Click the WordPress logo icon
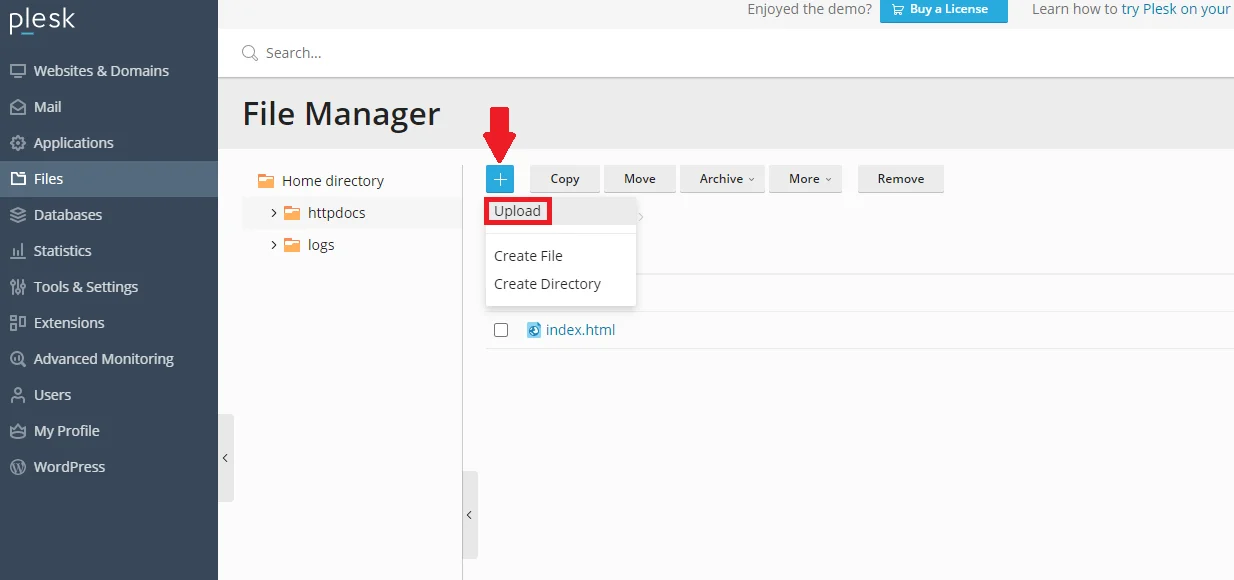This screenshot has width=1234, height=580. [17, 467]
